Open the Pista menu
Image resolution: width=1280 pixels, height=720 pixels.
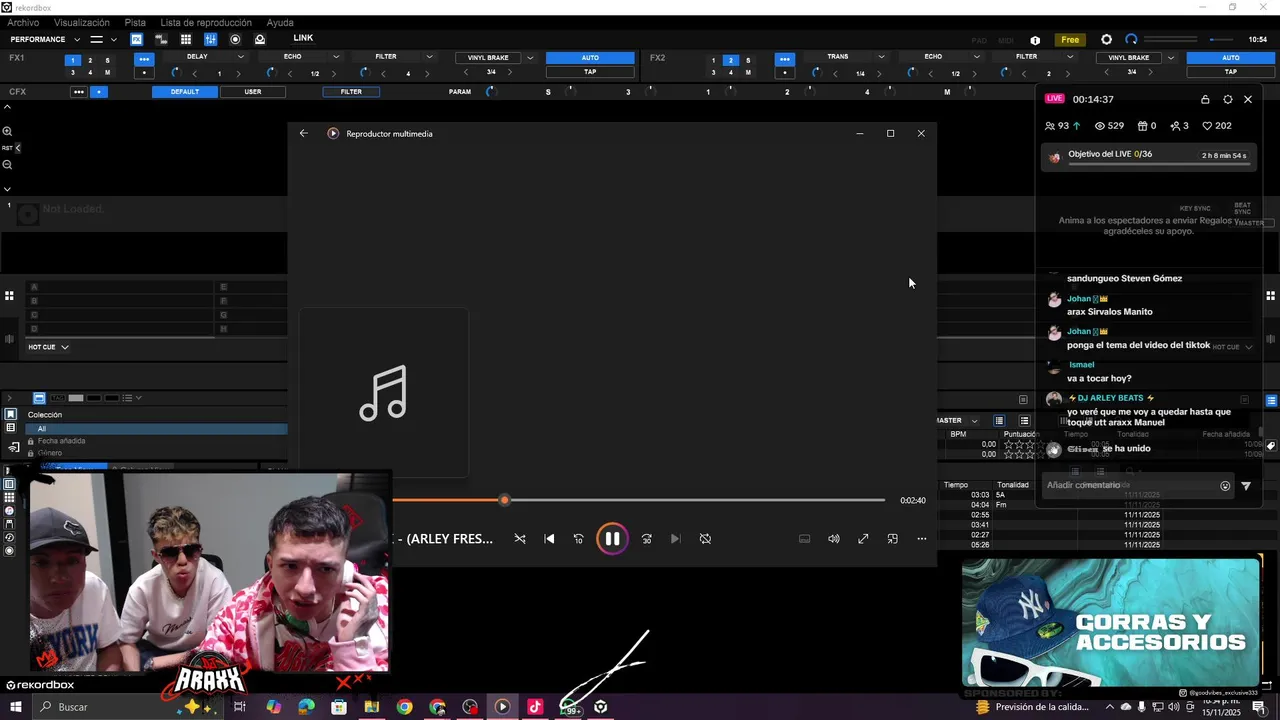pyautogui.click(x=135, y=22)
